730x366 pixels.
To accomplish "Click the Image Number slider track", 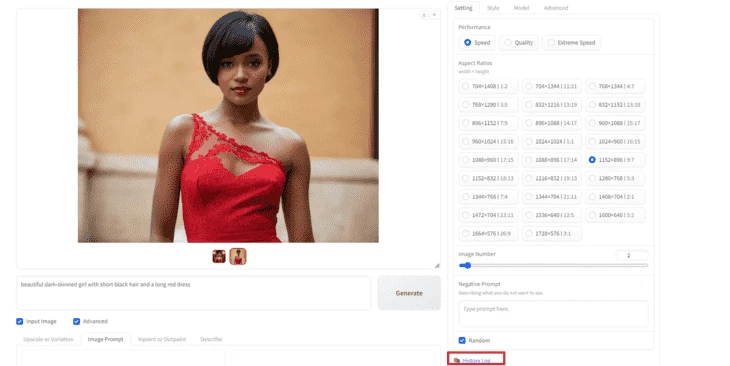I will tap(553, 265).
